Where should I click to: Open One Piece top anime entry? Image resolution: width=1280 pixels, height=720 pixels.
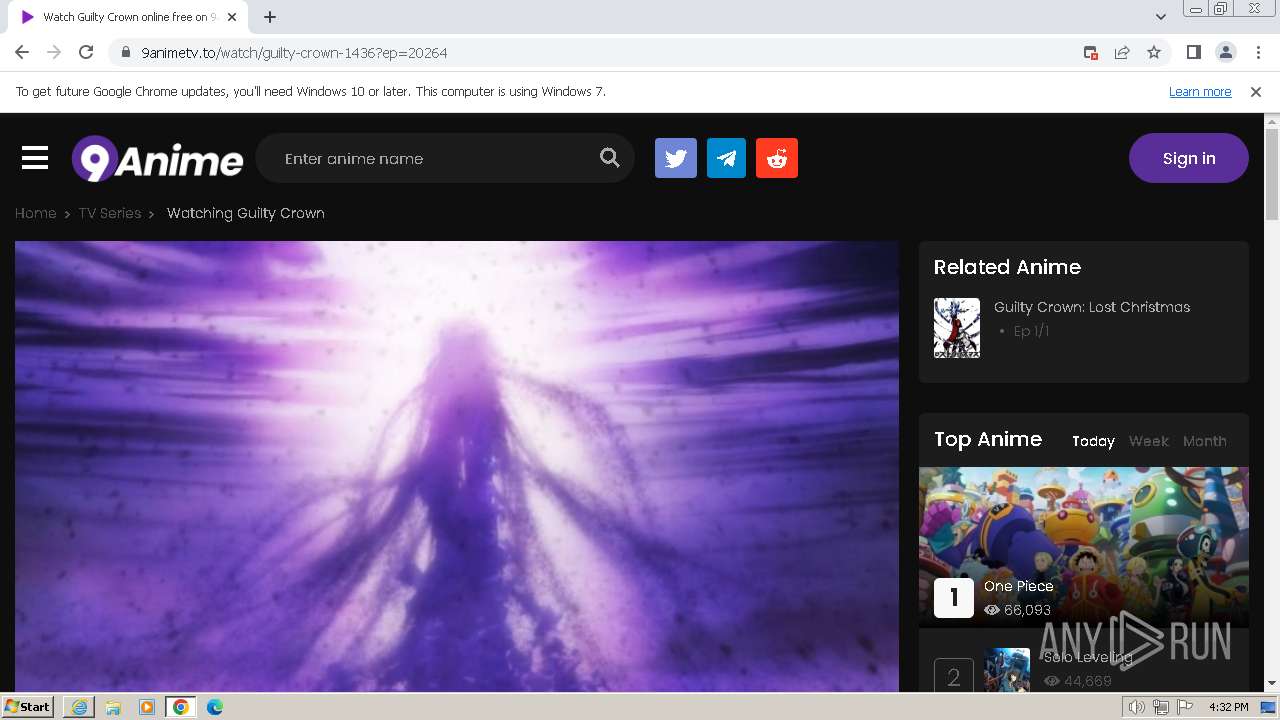pos(1084,547)
